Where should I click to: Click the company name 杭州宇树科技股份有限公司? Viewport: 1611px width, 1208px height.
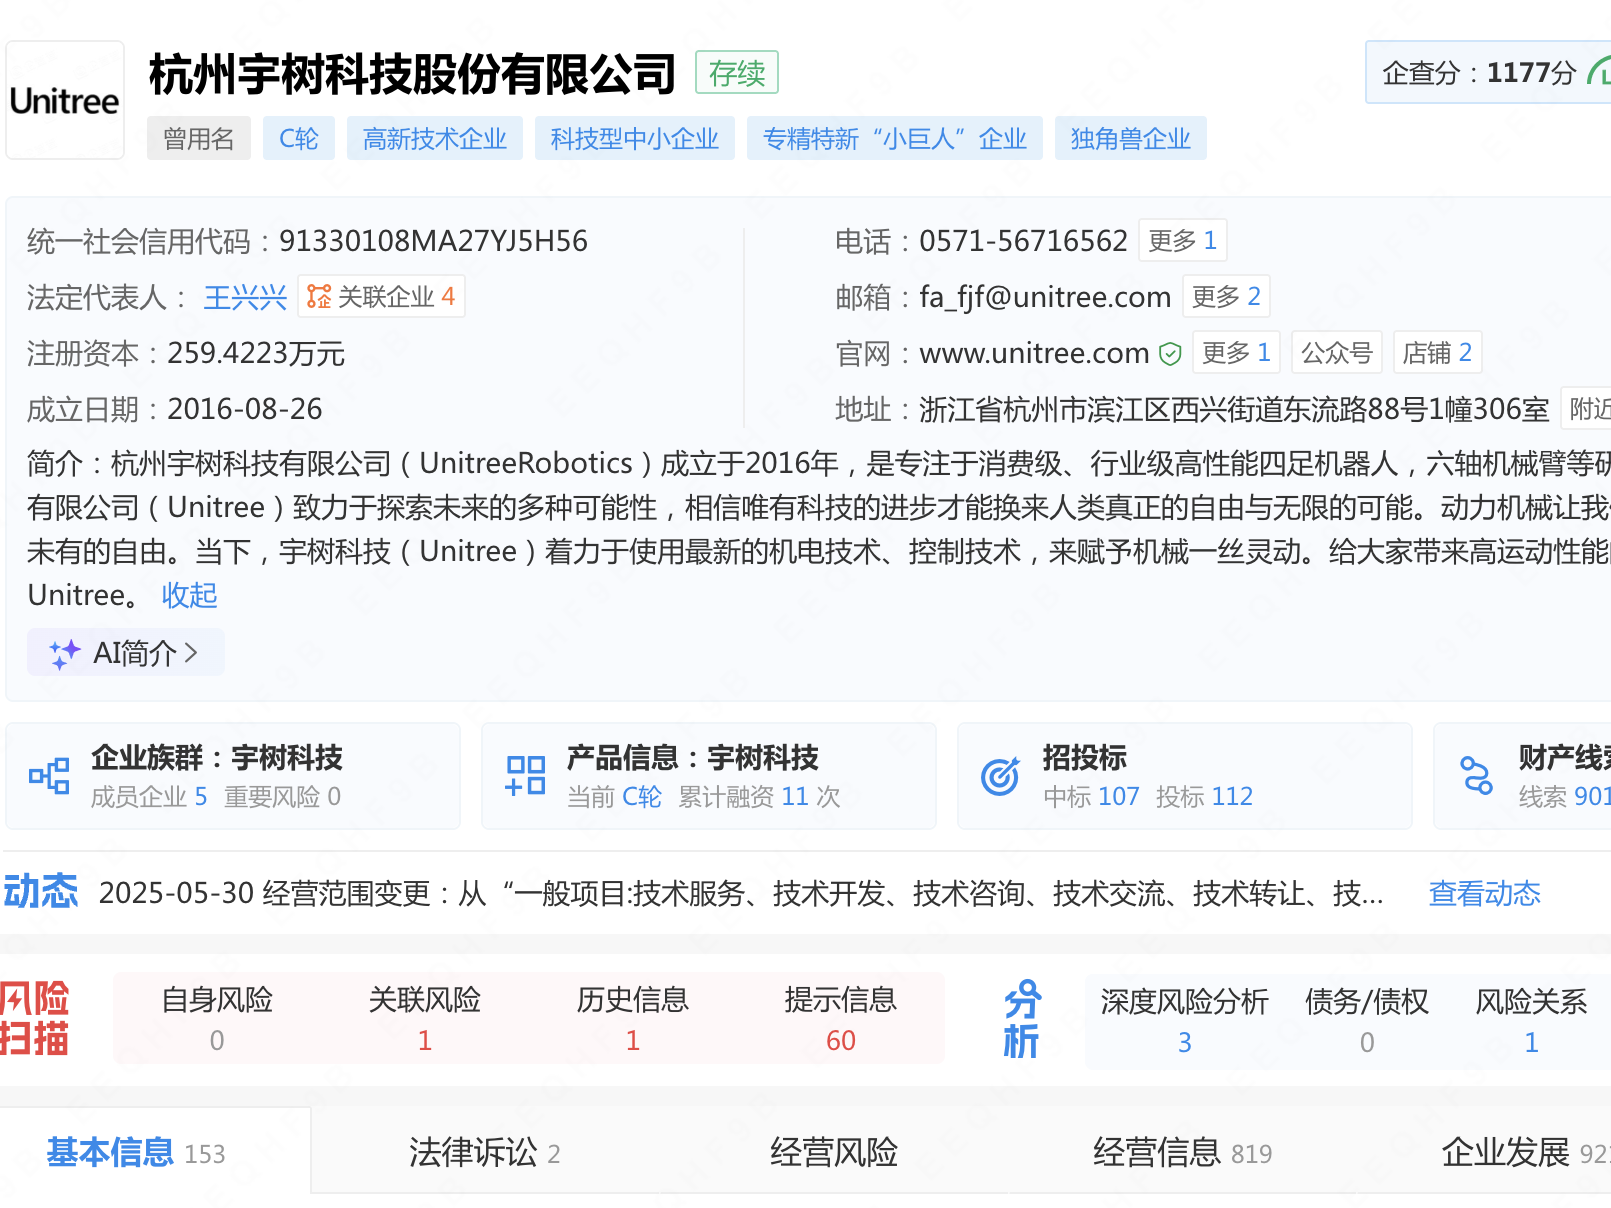pyautogui.click(x=413, y=74)
